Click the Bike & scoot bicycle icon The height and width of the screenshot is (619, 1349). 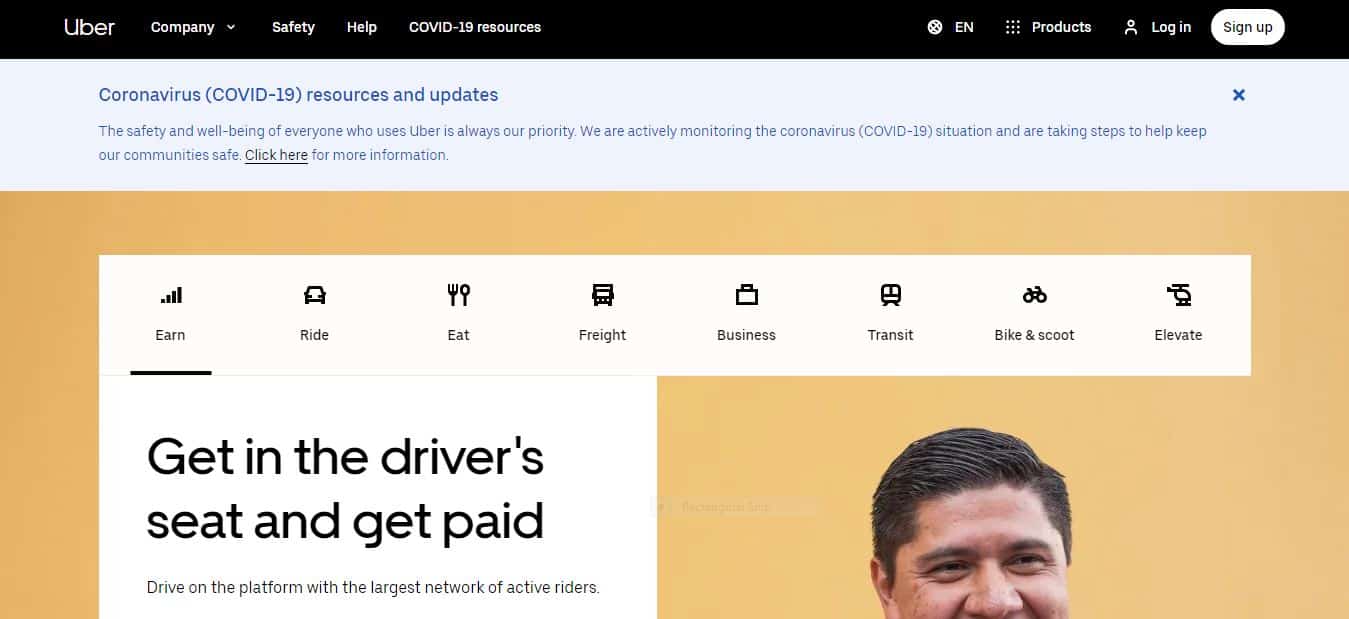1035,295
